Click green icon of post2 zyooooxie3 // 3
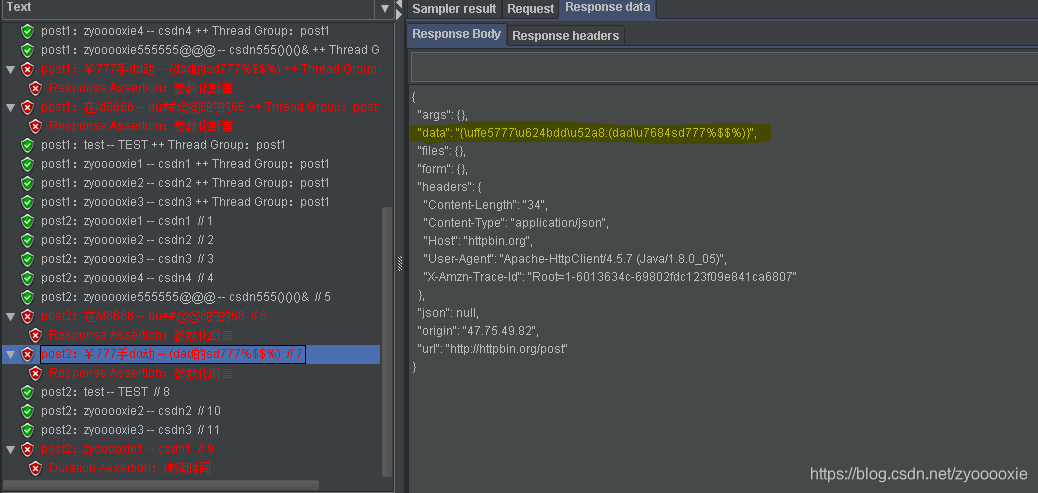 [27, 259]
